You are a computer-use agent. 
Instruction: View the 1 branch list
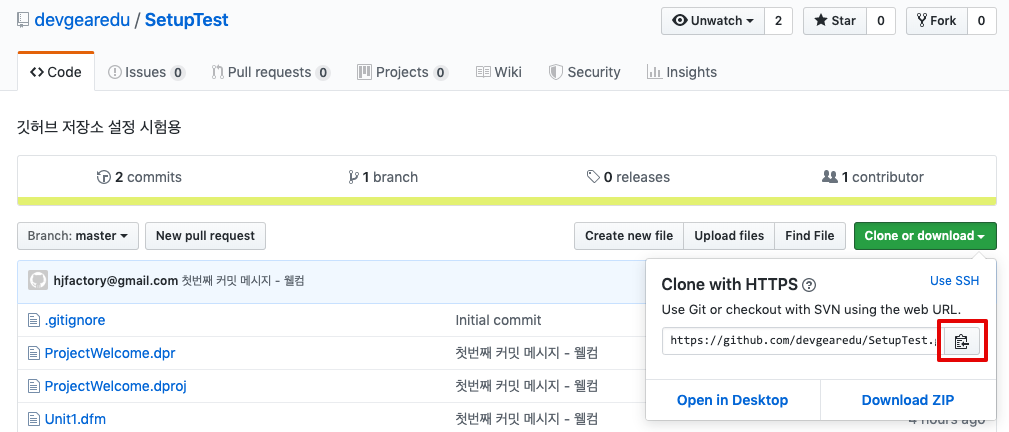pos(383,177)
